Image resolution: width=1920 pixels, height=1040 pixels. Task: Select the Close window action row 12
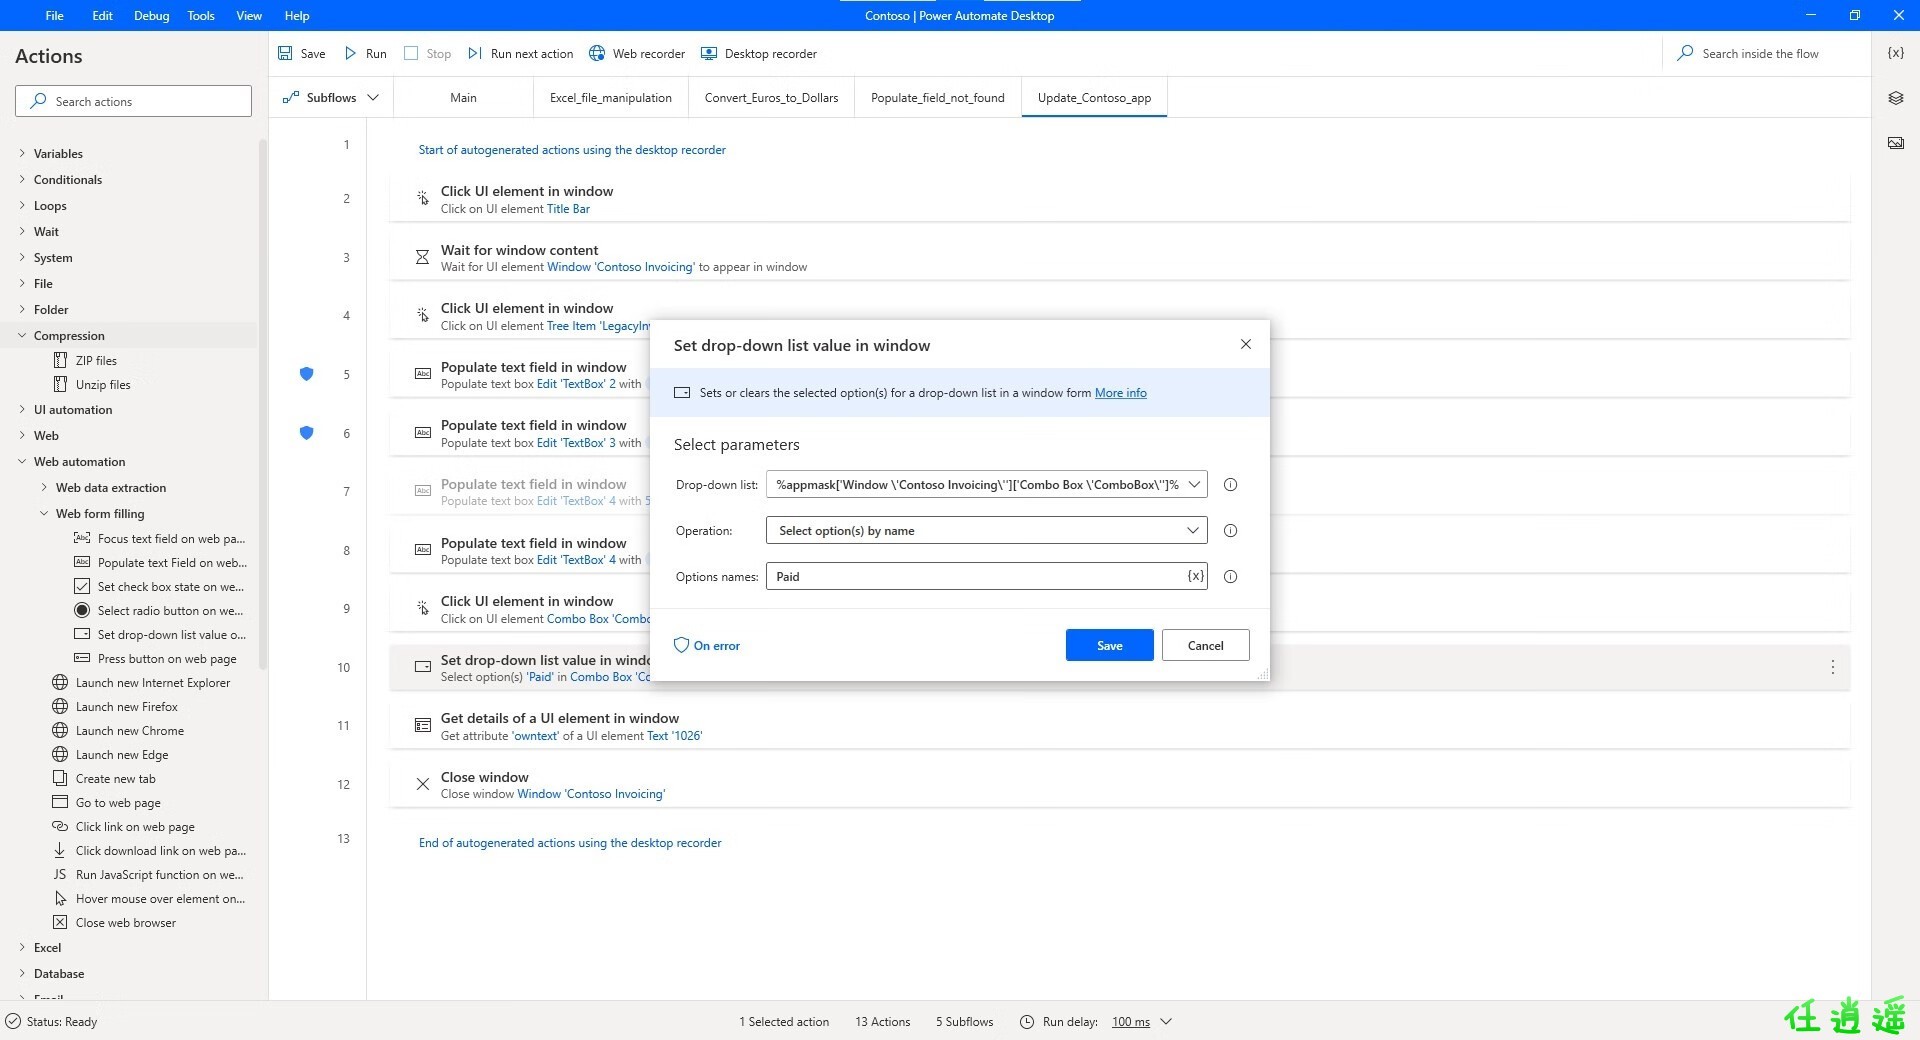pos(1119,785)
